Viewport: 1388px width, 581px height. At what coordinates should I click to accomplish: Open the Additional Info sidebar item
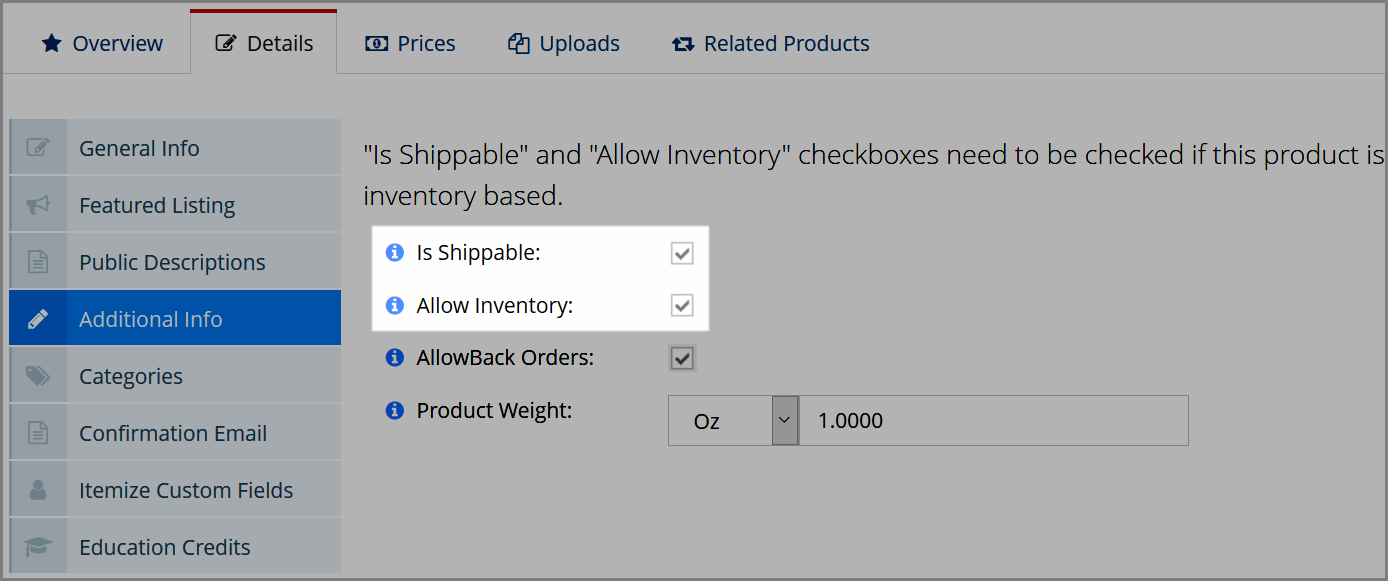175,318
